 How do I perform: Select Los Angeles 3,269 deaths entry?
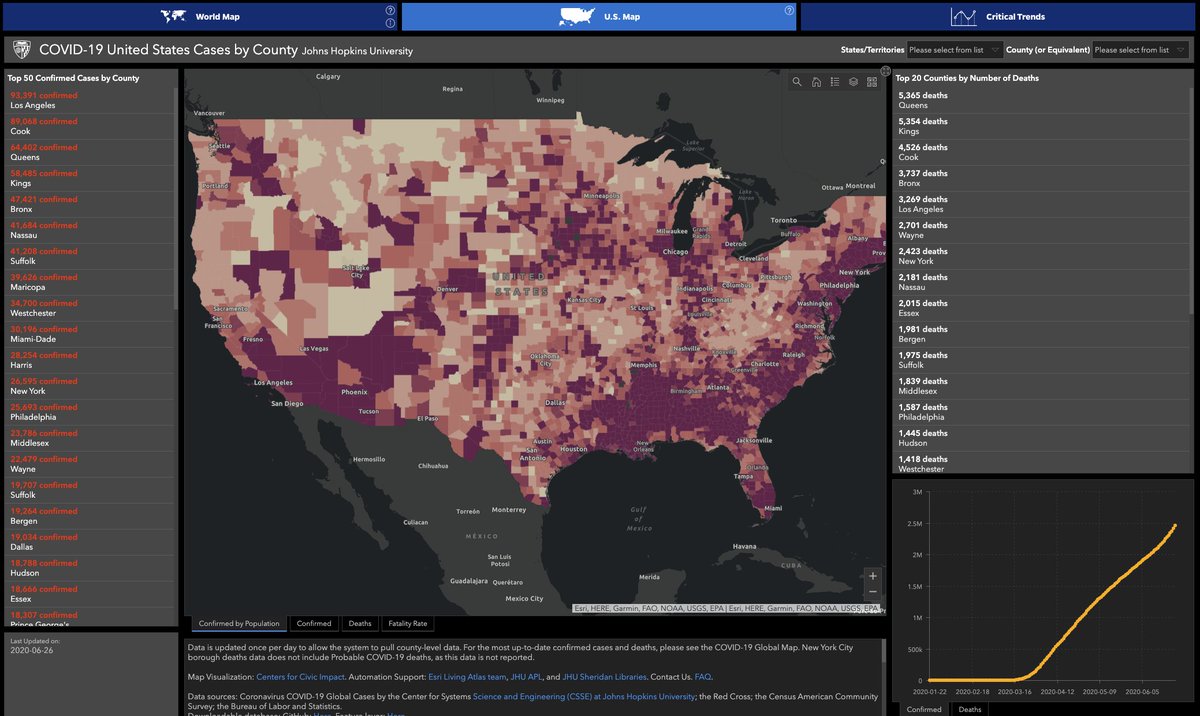(x=1039, y=204)
